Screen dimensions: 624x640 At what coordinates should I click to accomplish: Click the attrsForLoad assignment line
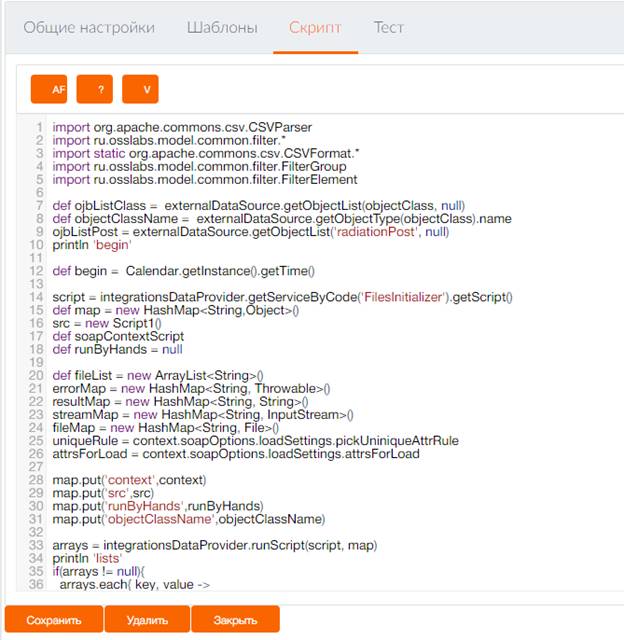236,454
